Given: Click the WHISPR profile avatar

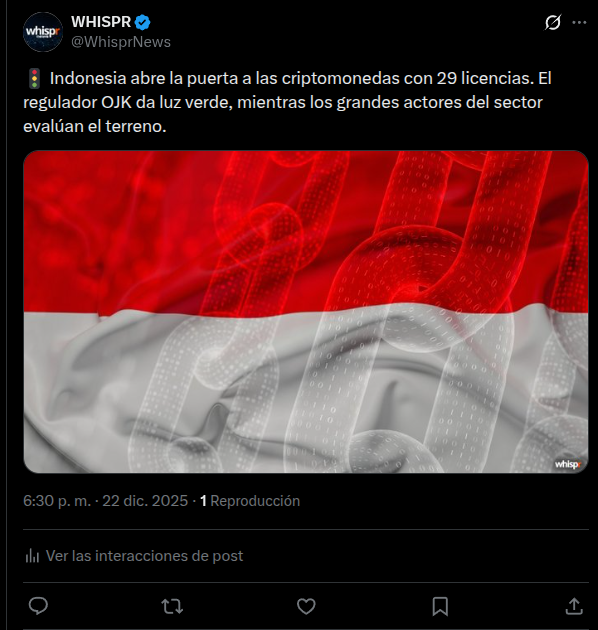Looking at the screenshot, I should point(43,32).
